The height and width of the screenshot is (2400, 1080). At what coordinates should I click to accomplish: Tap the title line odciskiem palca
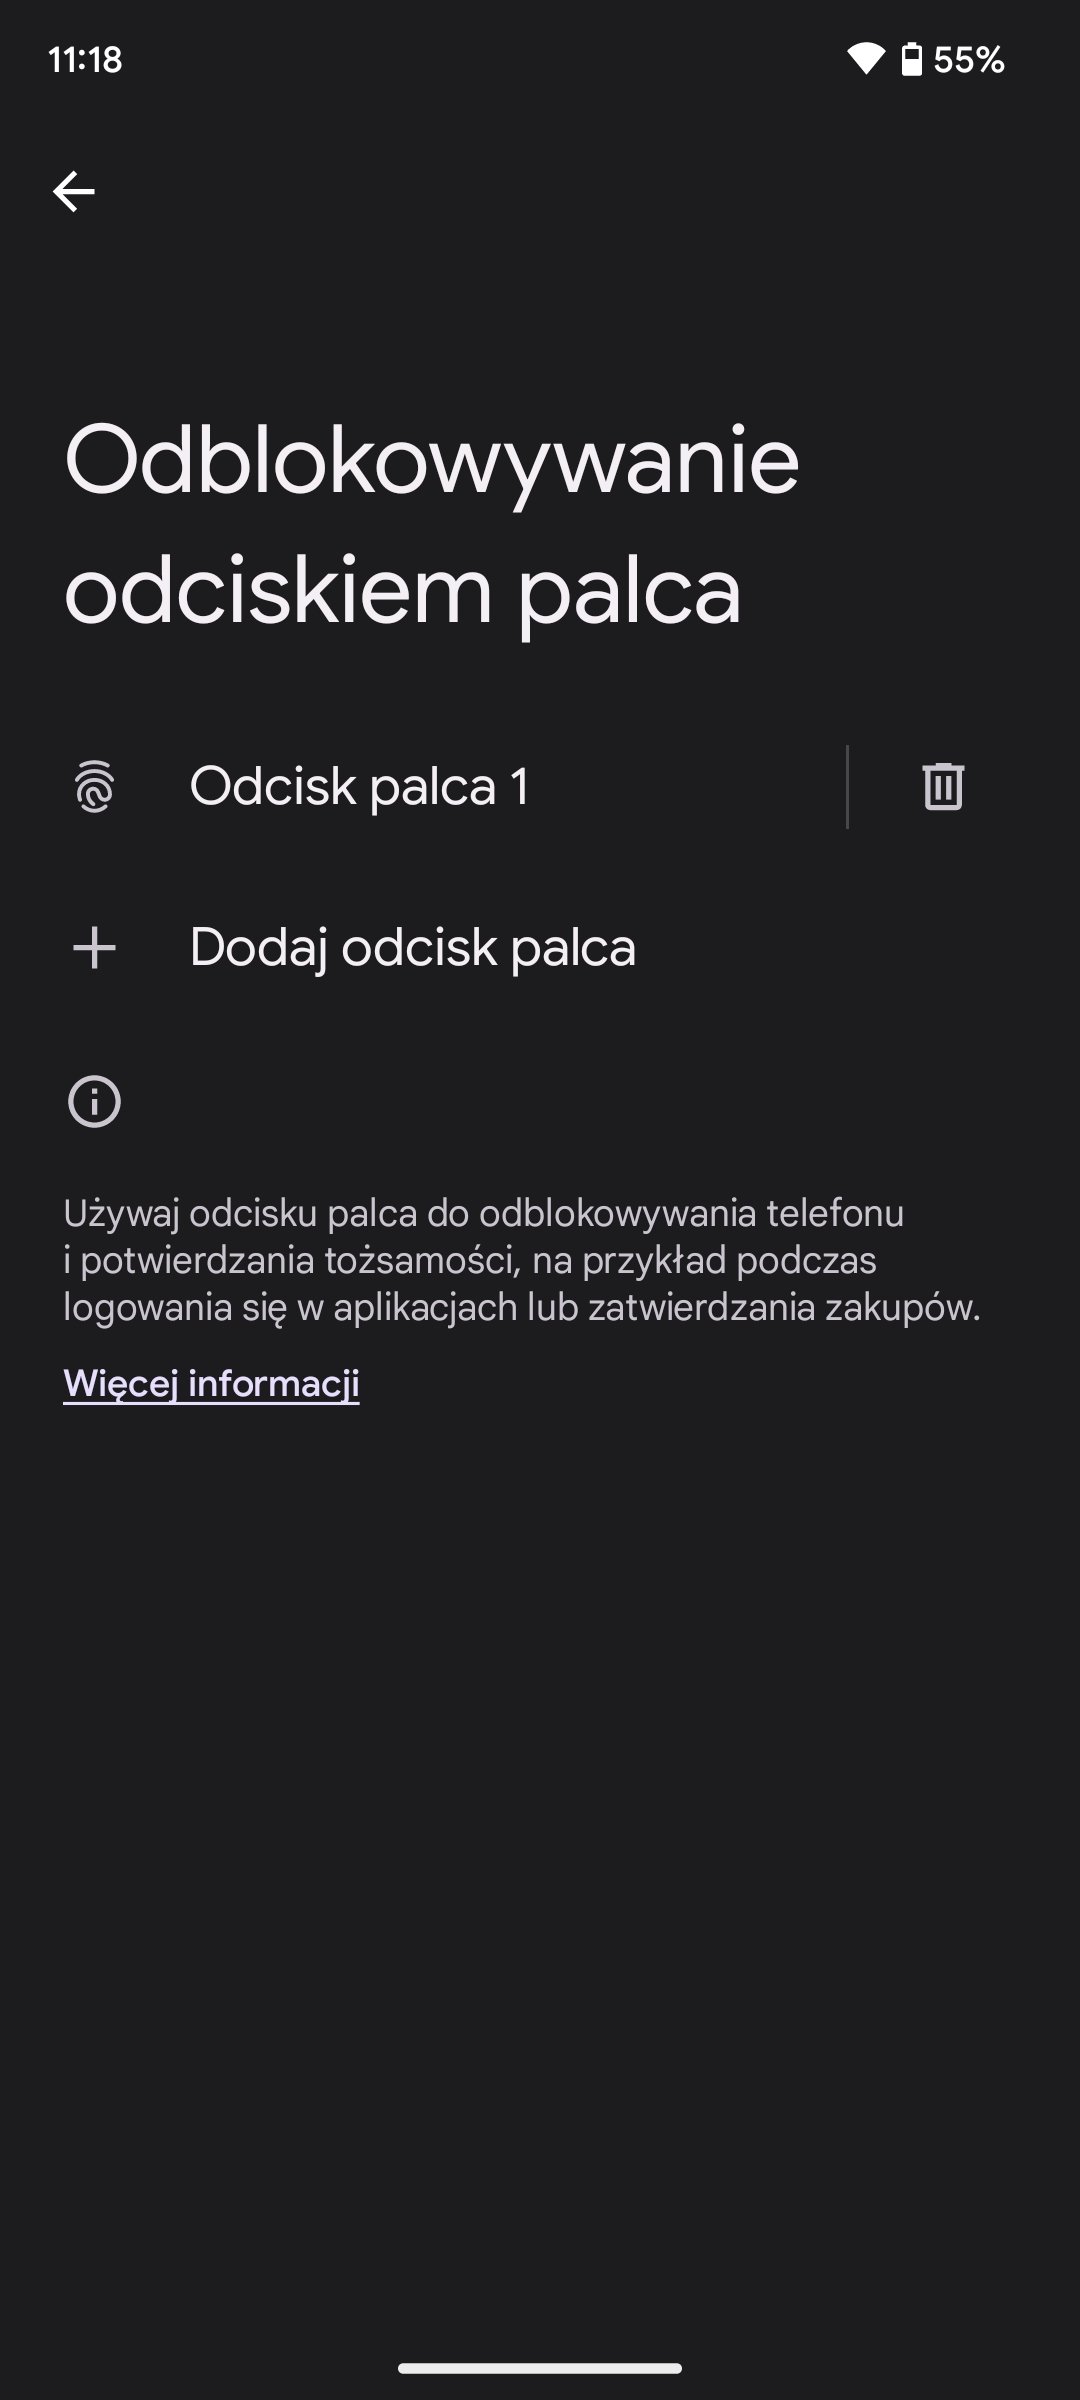pos(402,590)
